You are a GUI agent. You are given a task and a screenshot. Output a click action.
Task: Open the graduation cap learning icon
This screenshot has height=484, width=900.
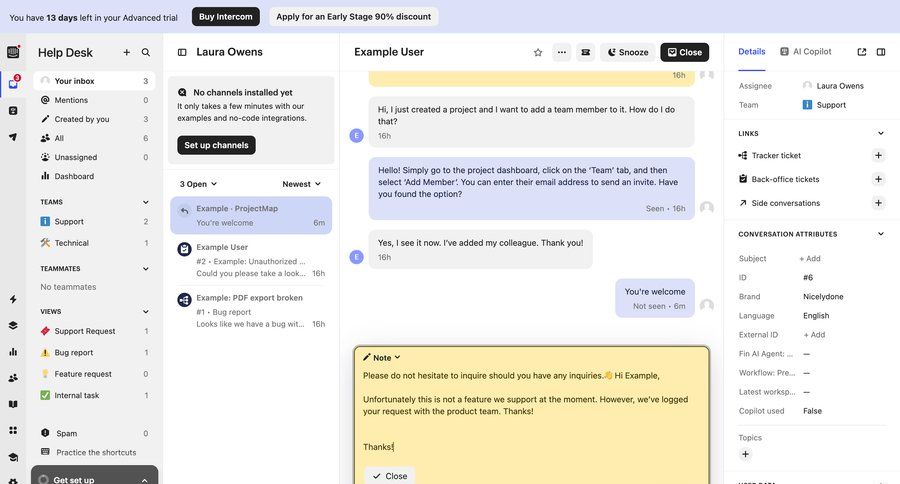[x=13, y=457]
